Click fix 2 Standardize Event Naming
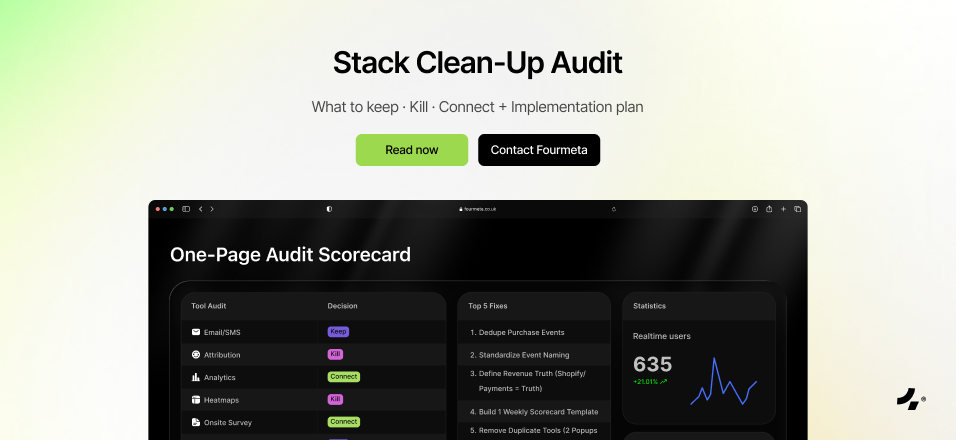This screenshot has height=440, width=956. click(x=519, y=355)
